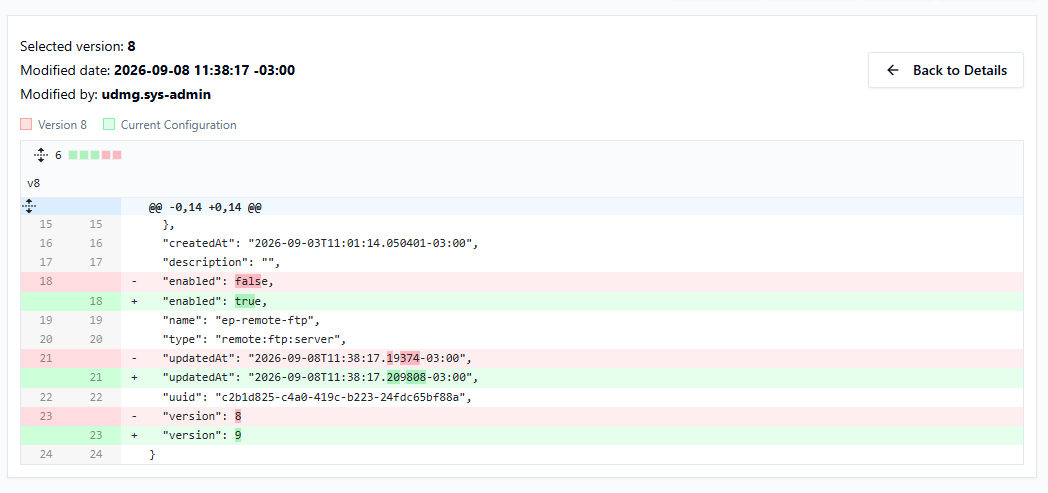Select removed line "enabled": false
The height and width of the screenshot is (493, 1048).
(x=522, y=282)
